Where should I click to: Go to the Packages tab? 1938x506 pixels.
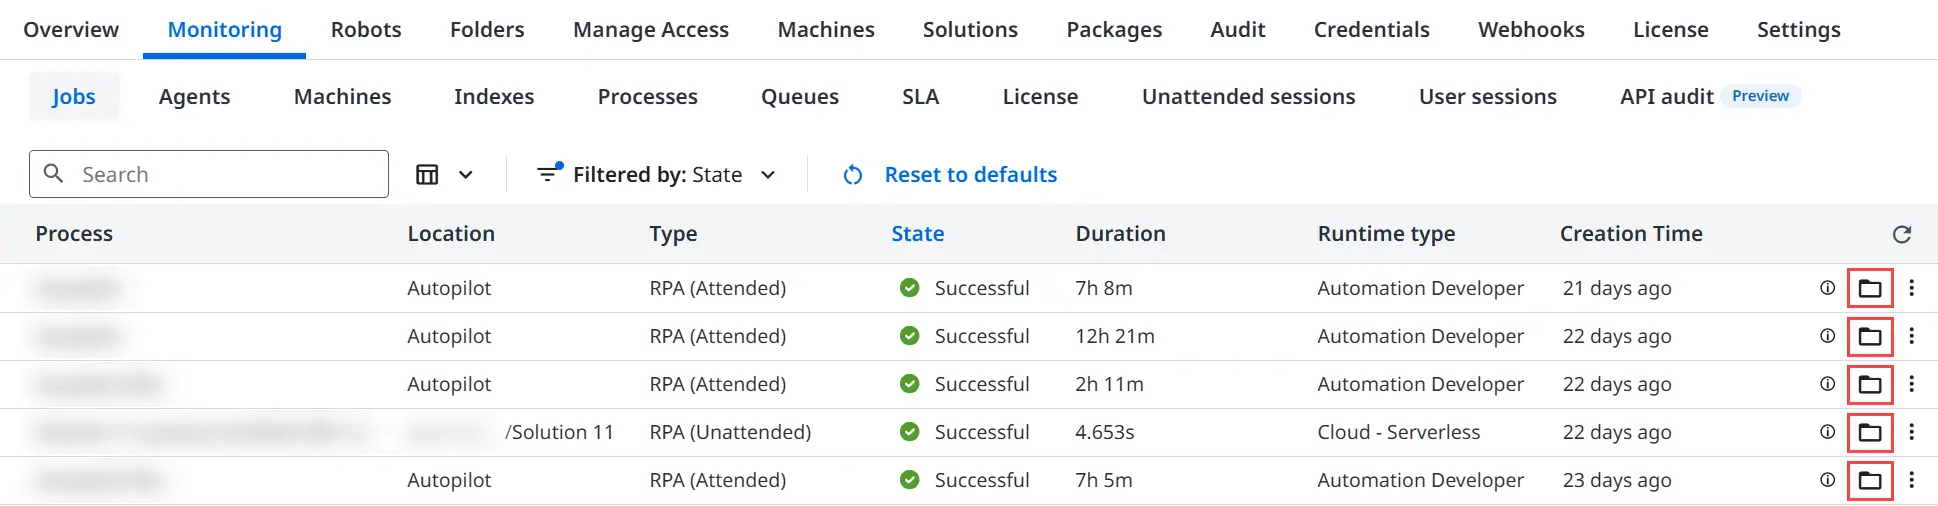point(1114,30)
